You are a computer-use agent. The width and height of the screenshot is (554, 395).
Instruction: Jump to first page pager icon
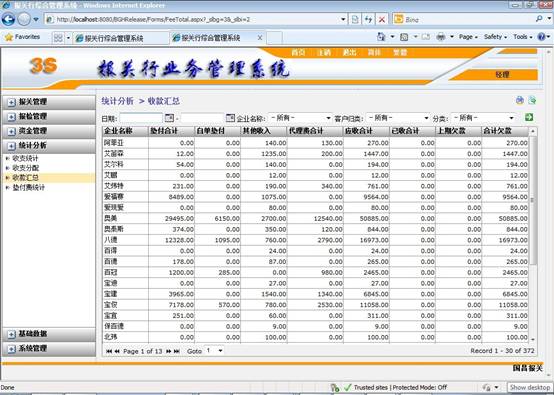pos(109,351)
